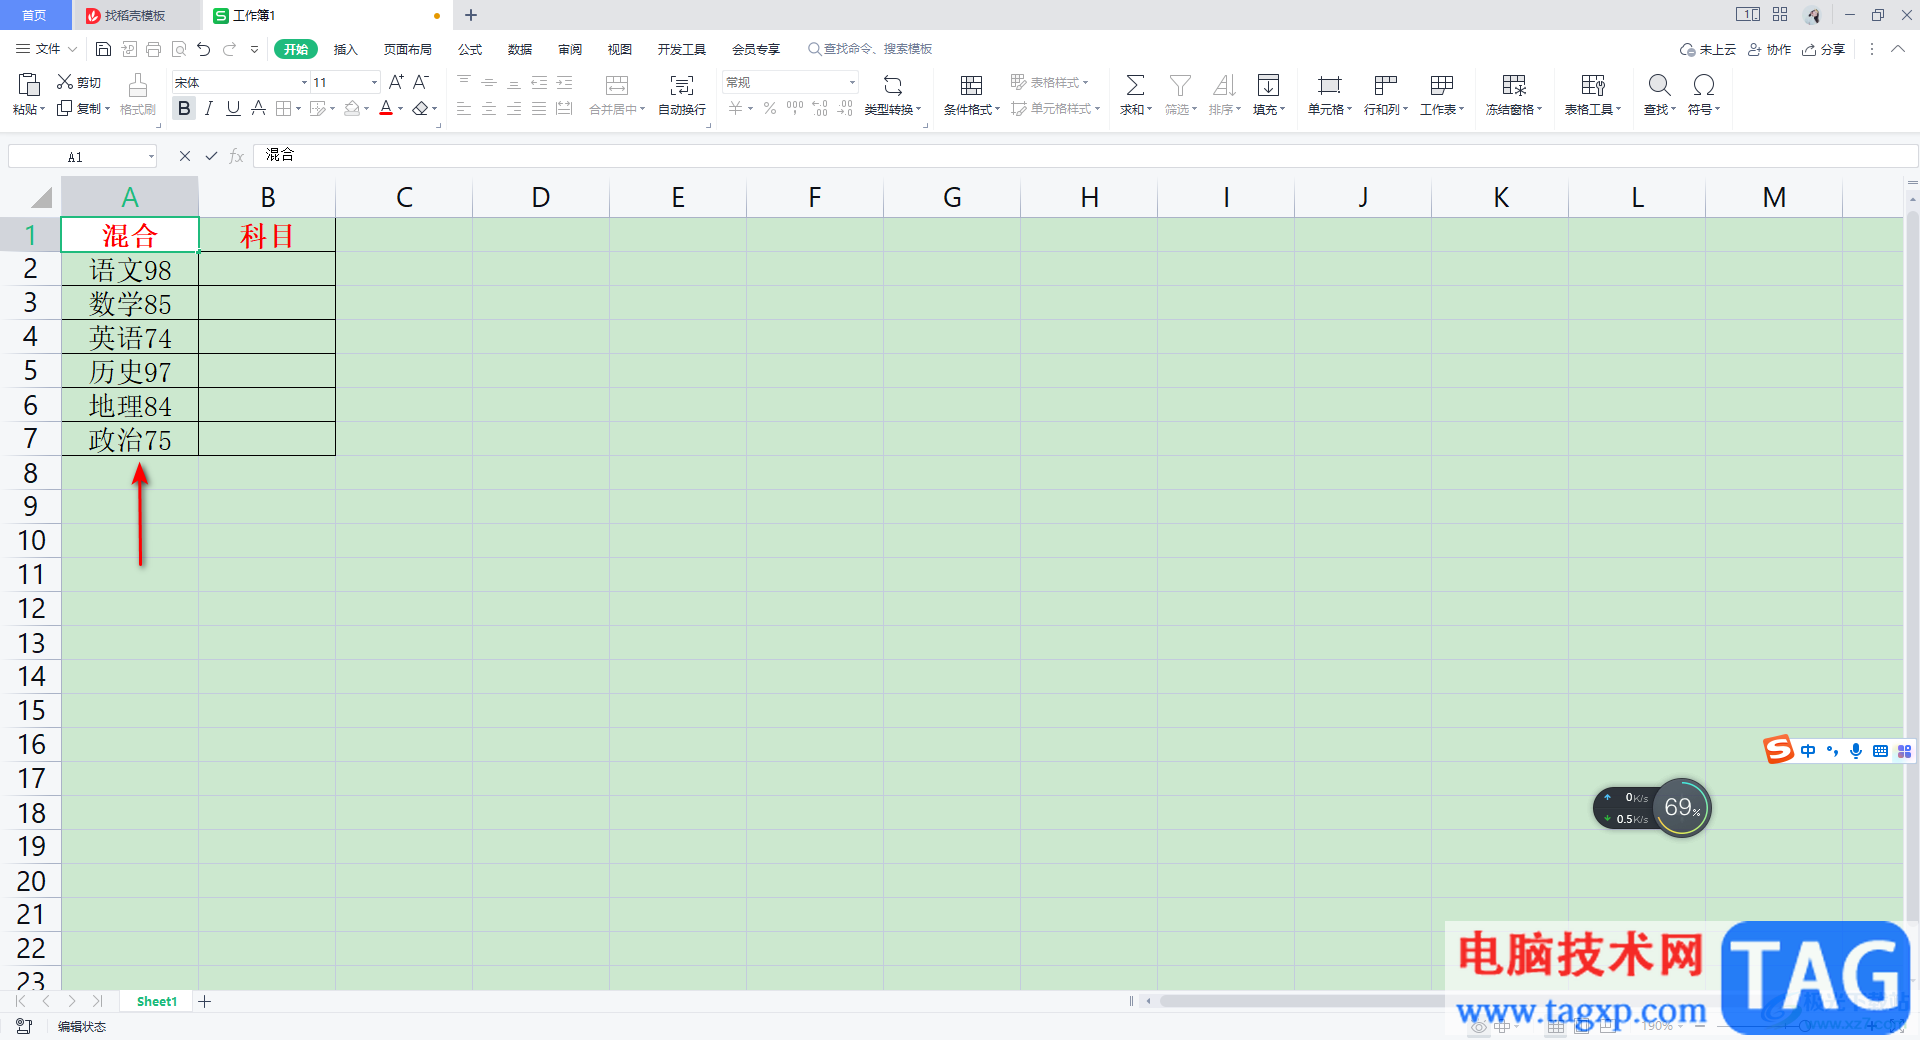Confirm formula bar entry with checkmark

211,156
